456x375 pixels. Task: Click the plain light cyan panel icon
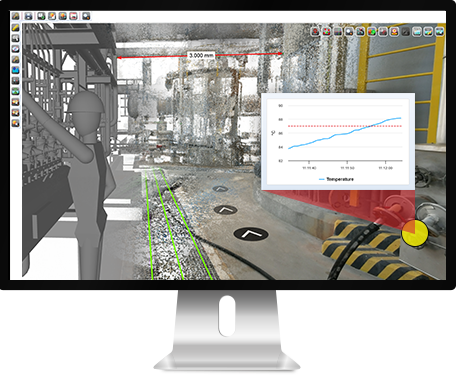click(x=417, y=32)
